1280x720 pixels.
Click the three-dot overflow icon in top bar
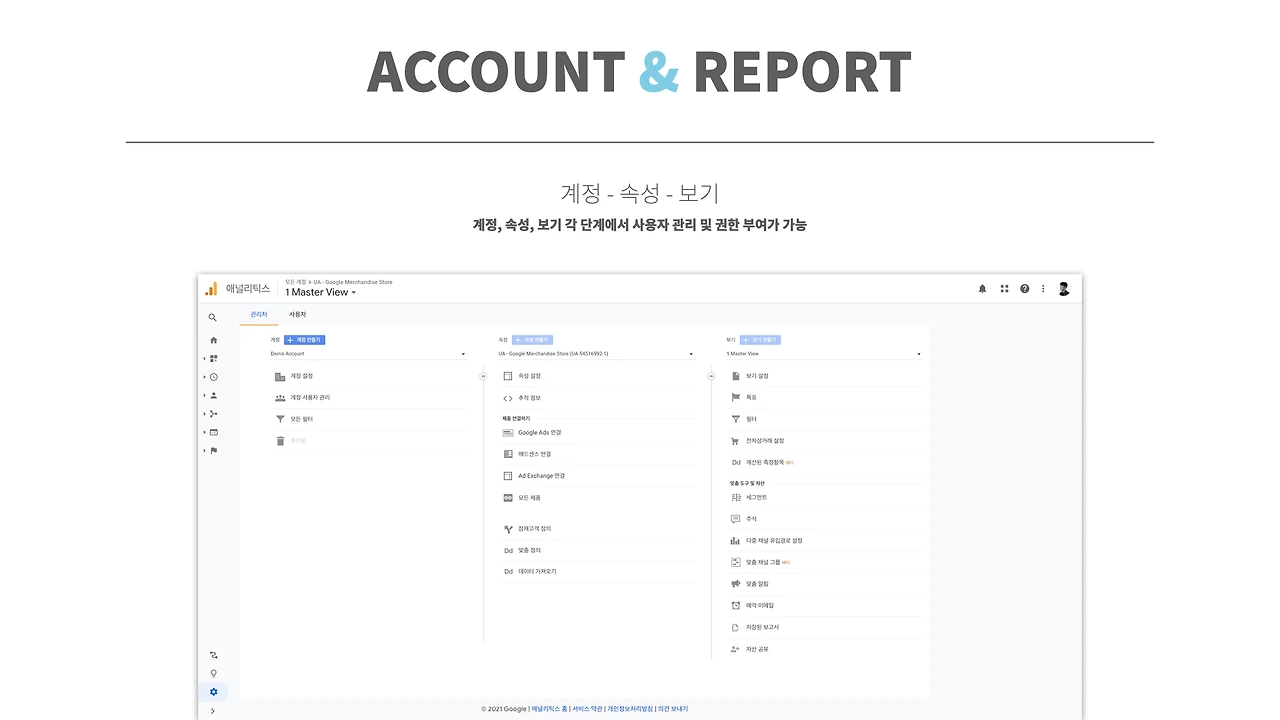pyautogui.click(x=1044, y=288)
